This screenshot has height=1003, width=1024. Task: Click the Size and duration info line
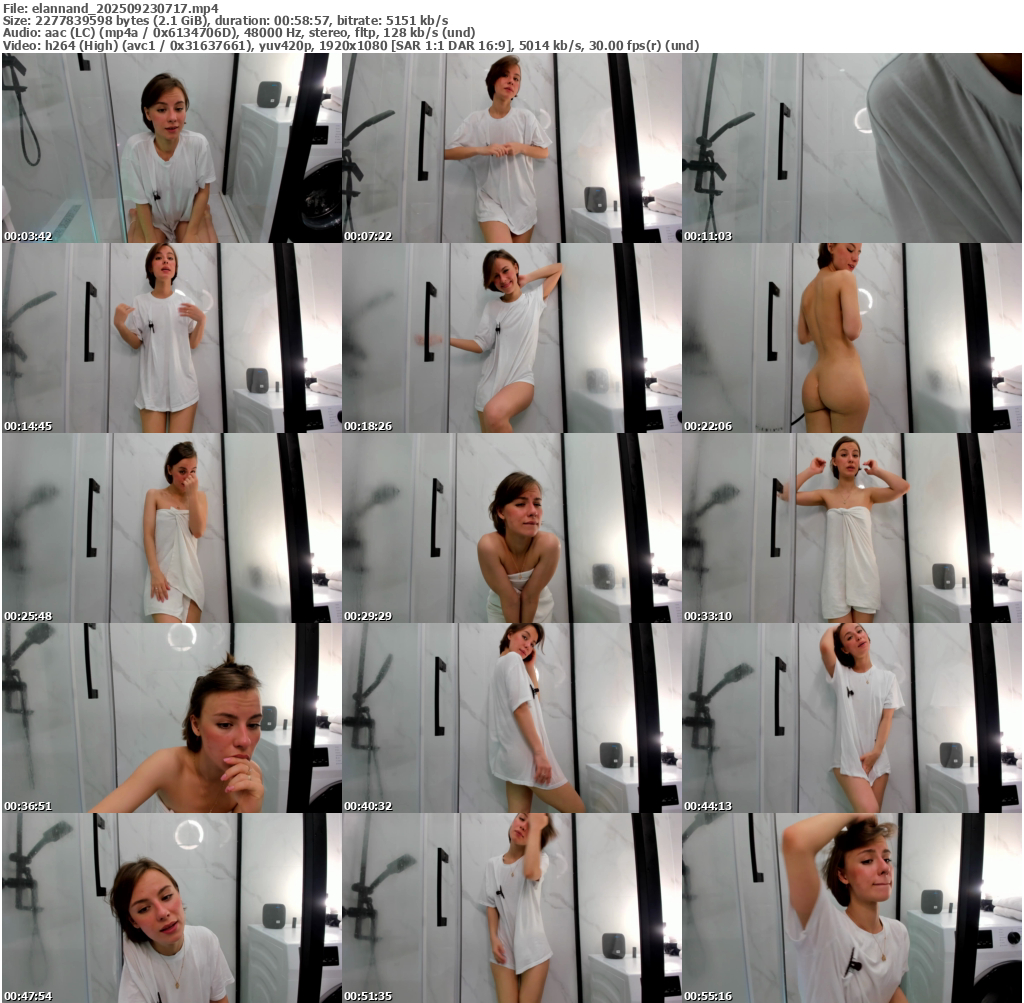click(x=226, y=20)
